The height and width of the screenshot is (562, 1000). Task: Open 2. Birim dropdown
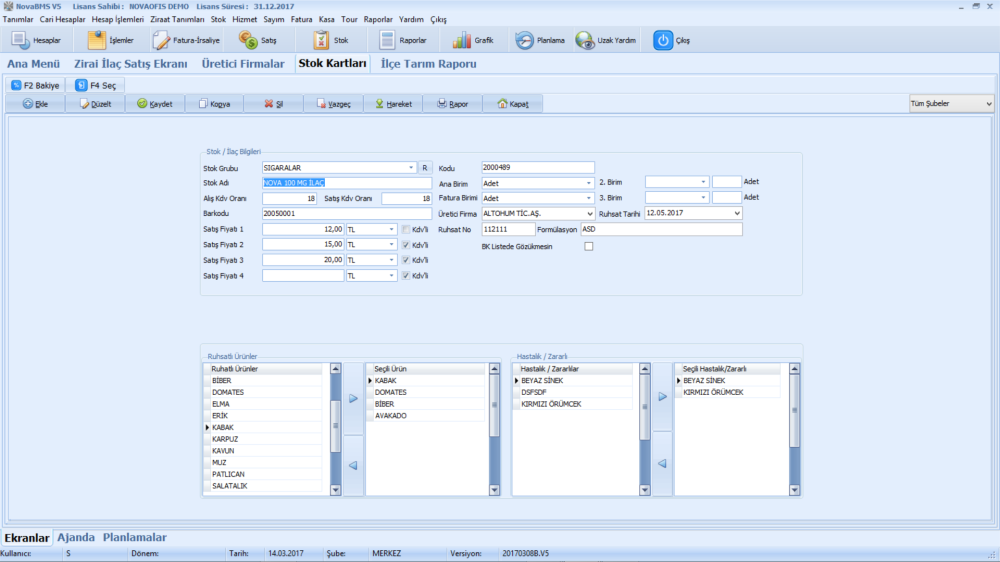click(x=703, y=182)
